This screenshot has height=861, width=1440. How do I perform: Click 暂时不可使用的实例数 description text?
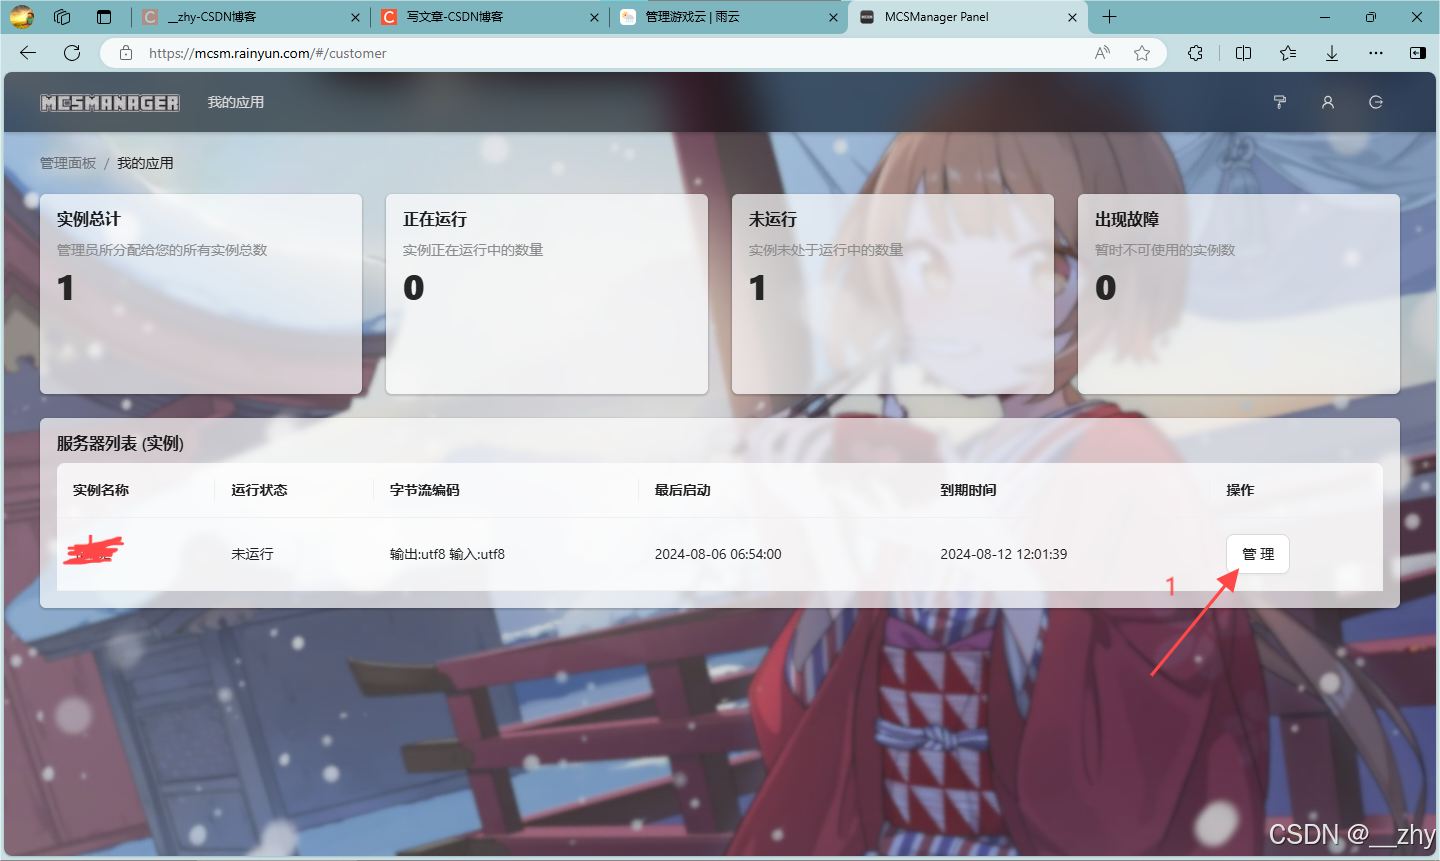(1165, 250)
